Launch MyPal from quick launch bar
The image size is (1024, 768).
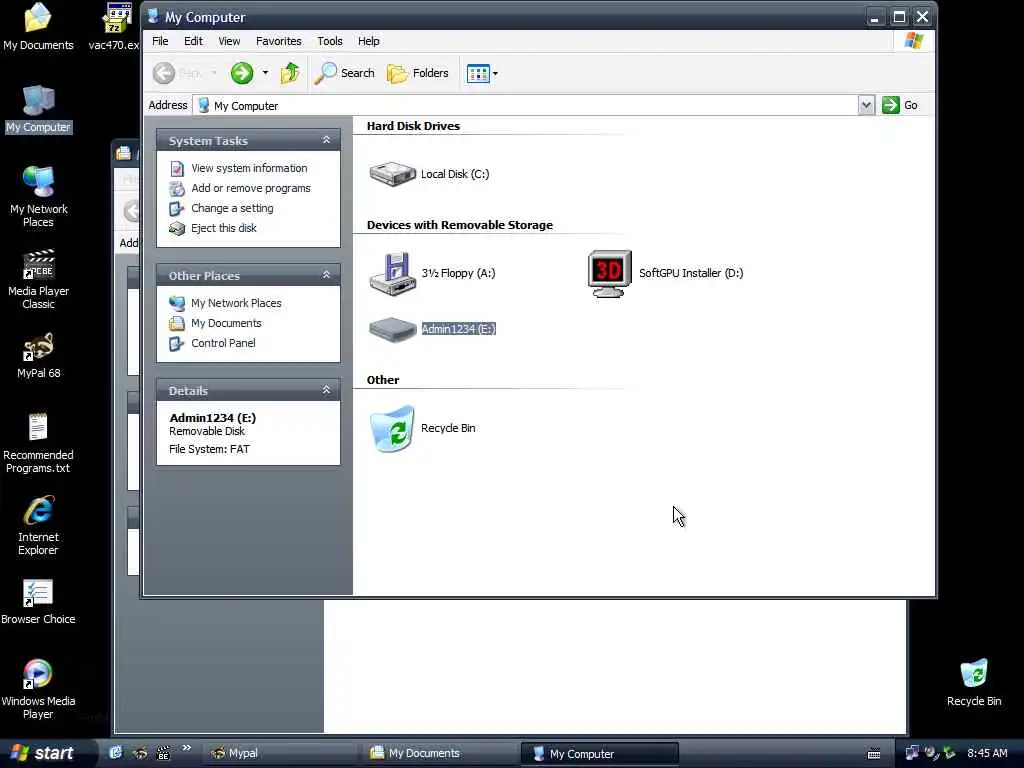pyautogui.click(x=140, y=753)
